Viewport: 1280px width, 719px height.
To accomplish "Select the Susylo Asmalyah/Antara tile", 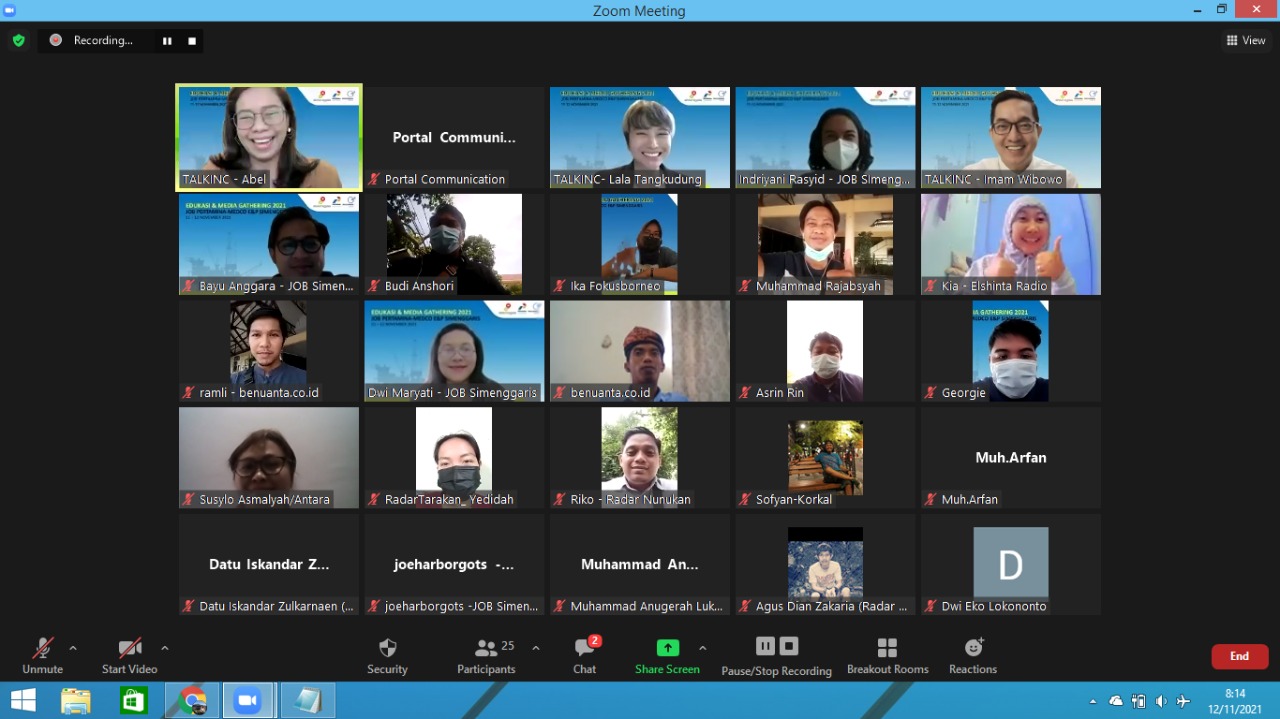I will pyautogui.click(x=269, y=458).
